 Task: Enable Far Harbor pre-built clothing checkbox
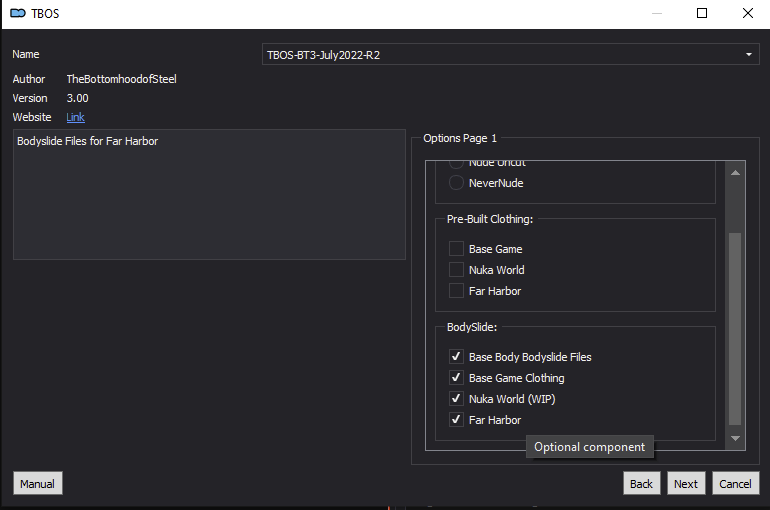pyautogui.click(x=456, y=291)
